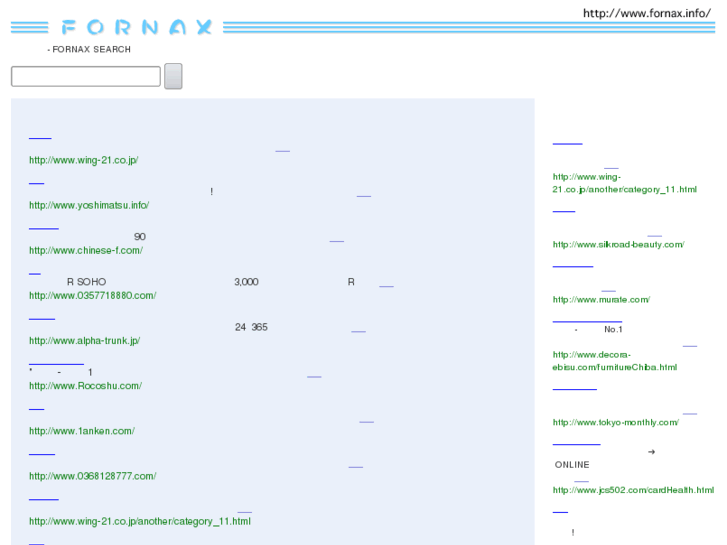Image resolution: width=727 pixels, height=545 pixels.
Task: Open the decora-ebisu.com furnitureChiba.html URL
Action: click(615, 361)
